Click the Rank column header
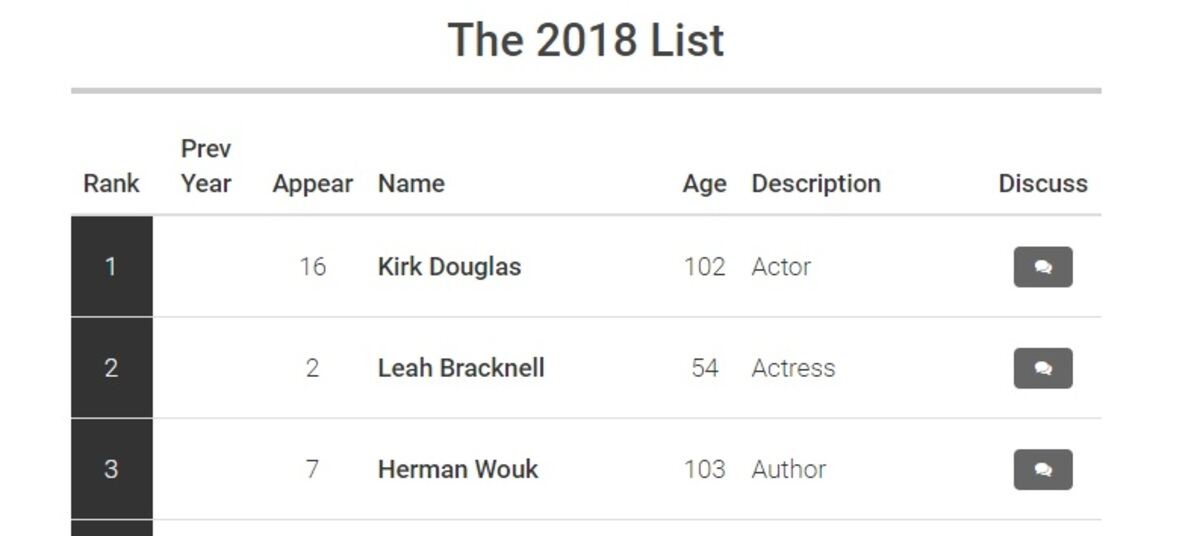Viewport: 1200px width, 536px height. tap(111, 184)
